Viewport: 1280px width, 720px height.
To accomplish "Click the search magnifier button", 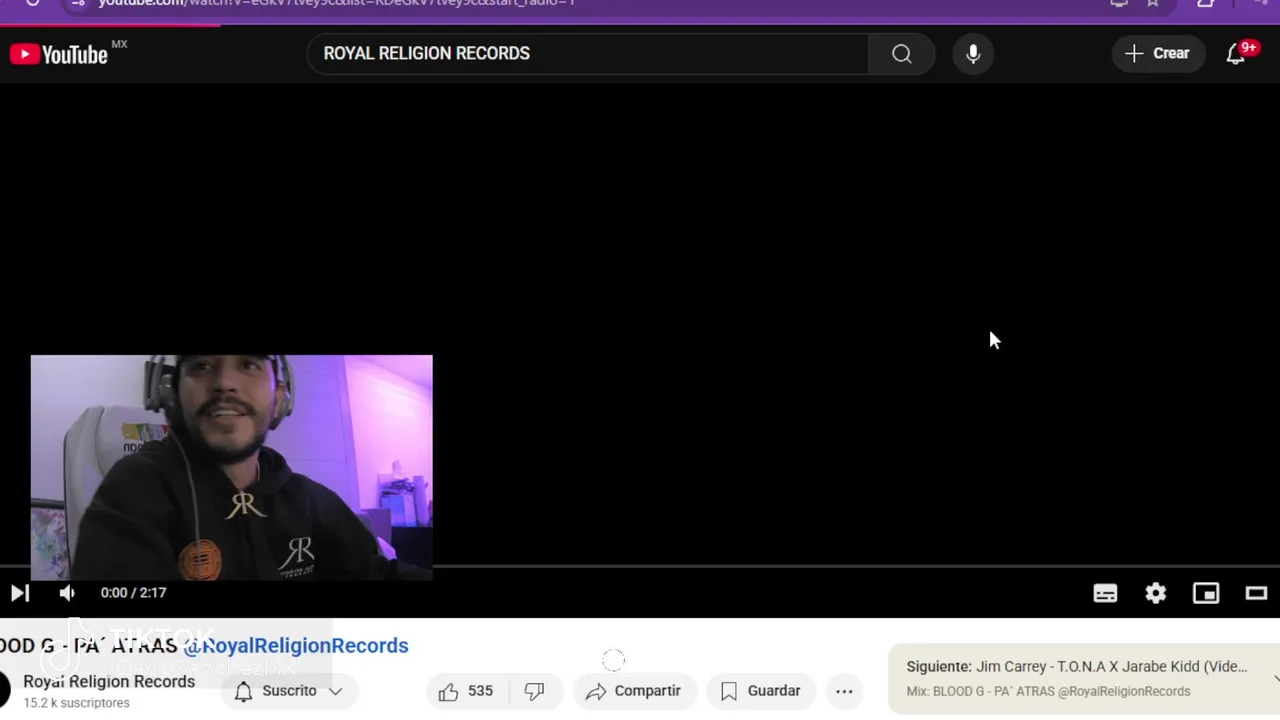I will click(x=902, y=54).
